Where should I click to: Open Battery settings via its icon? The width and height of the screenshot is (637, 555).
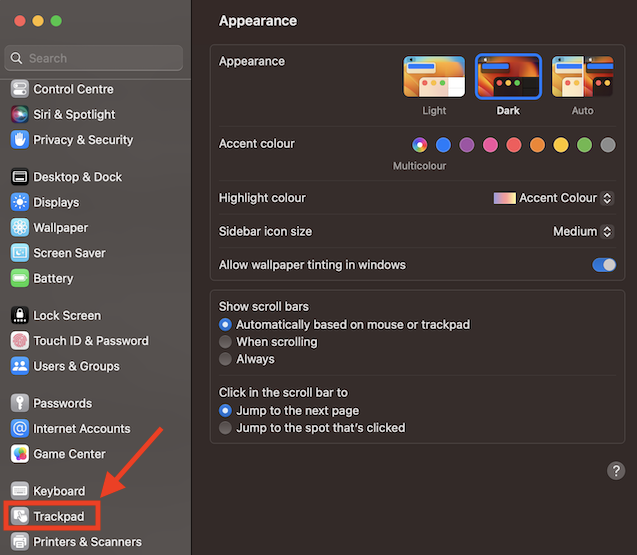[20, 279]
